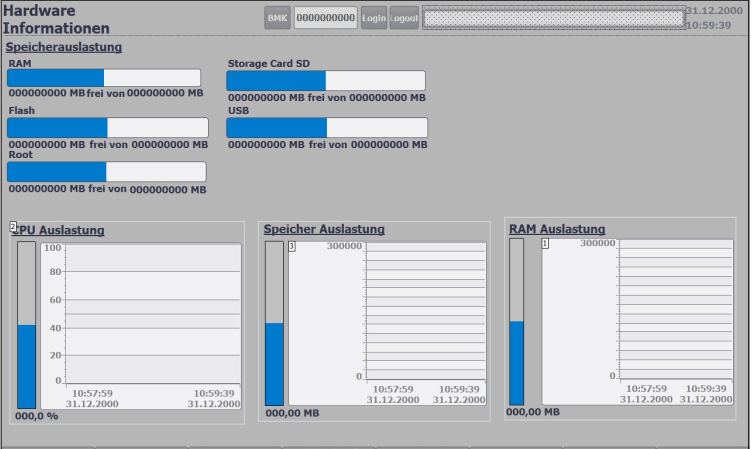
Task: Click the 300000 axis label in RAM chart
Action: click(x=598, y=243)
